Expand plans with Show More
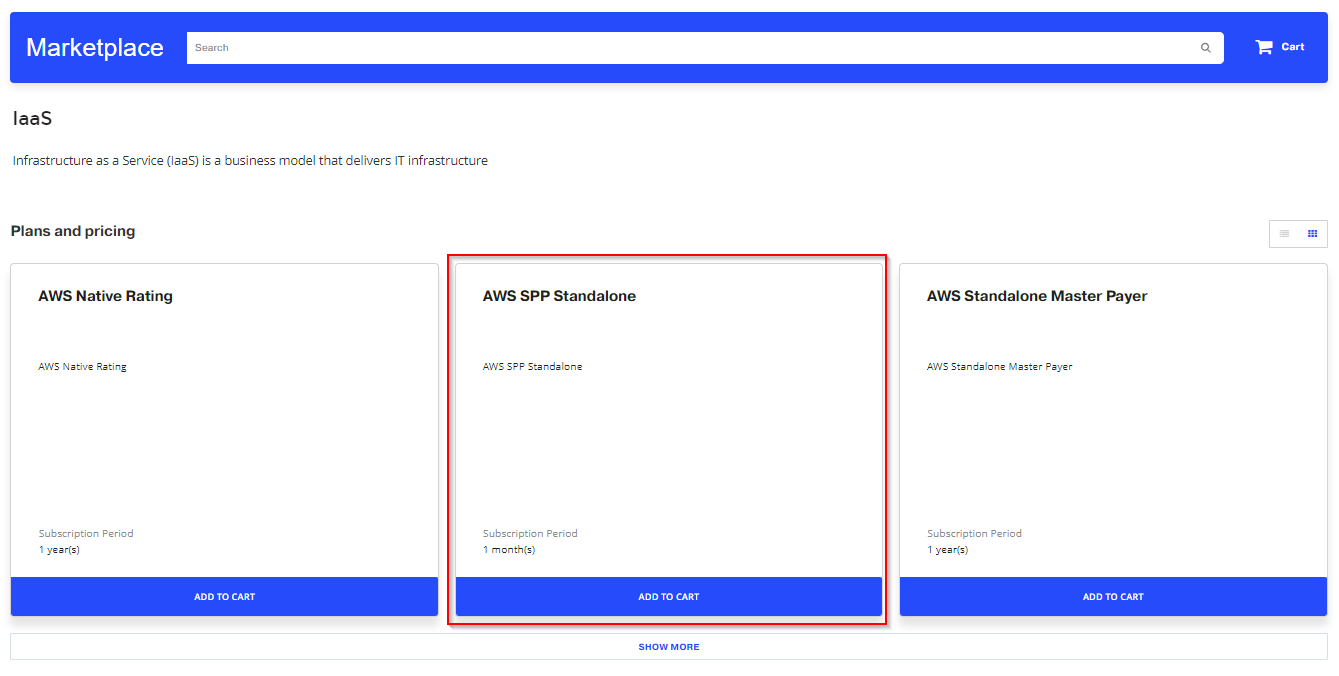The image size is (1339, 676). pyautogui.click(x=669, y=647)
